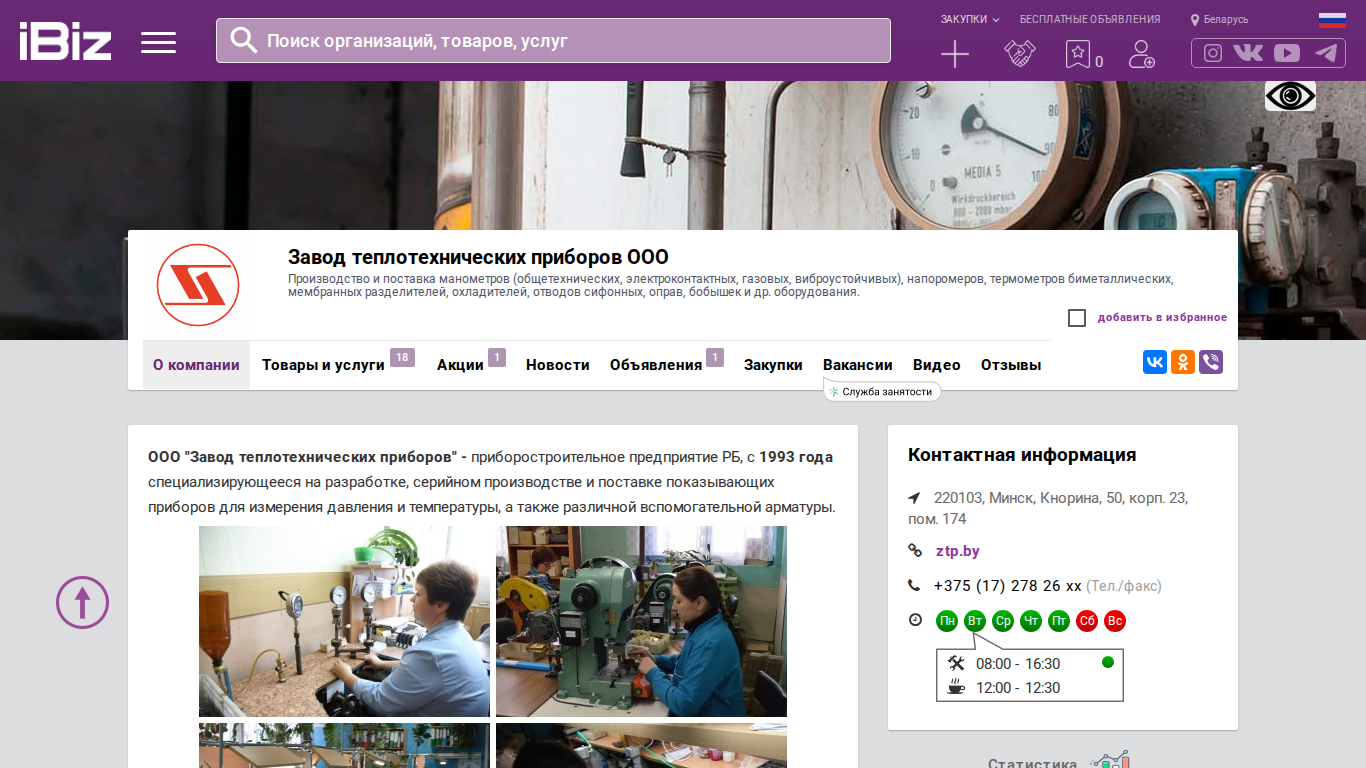The width and height of the screenshot is (1366, 768).
Task: Open iBiz VK page in header
Action: pyautogui.click(x=1248, y=53)
